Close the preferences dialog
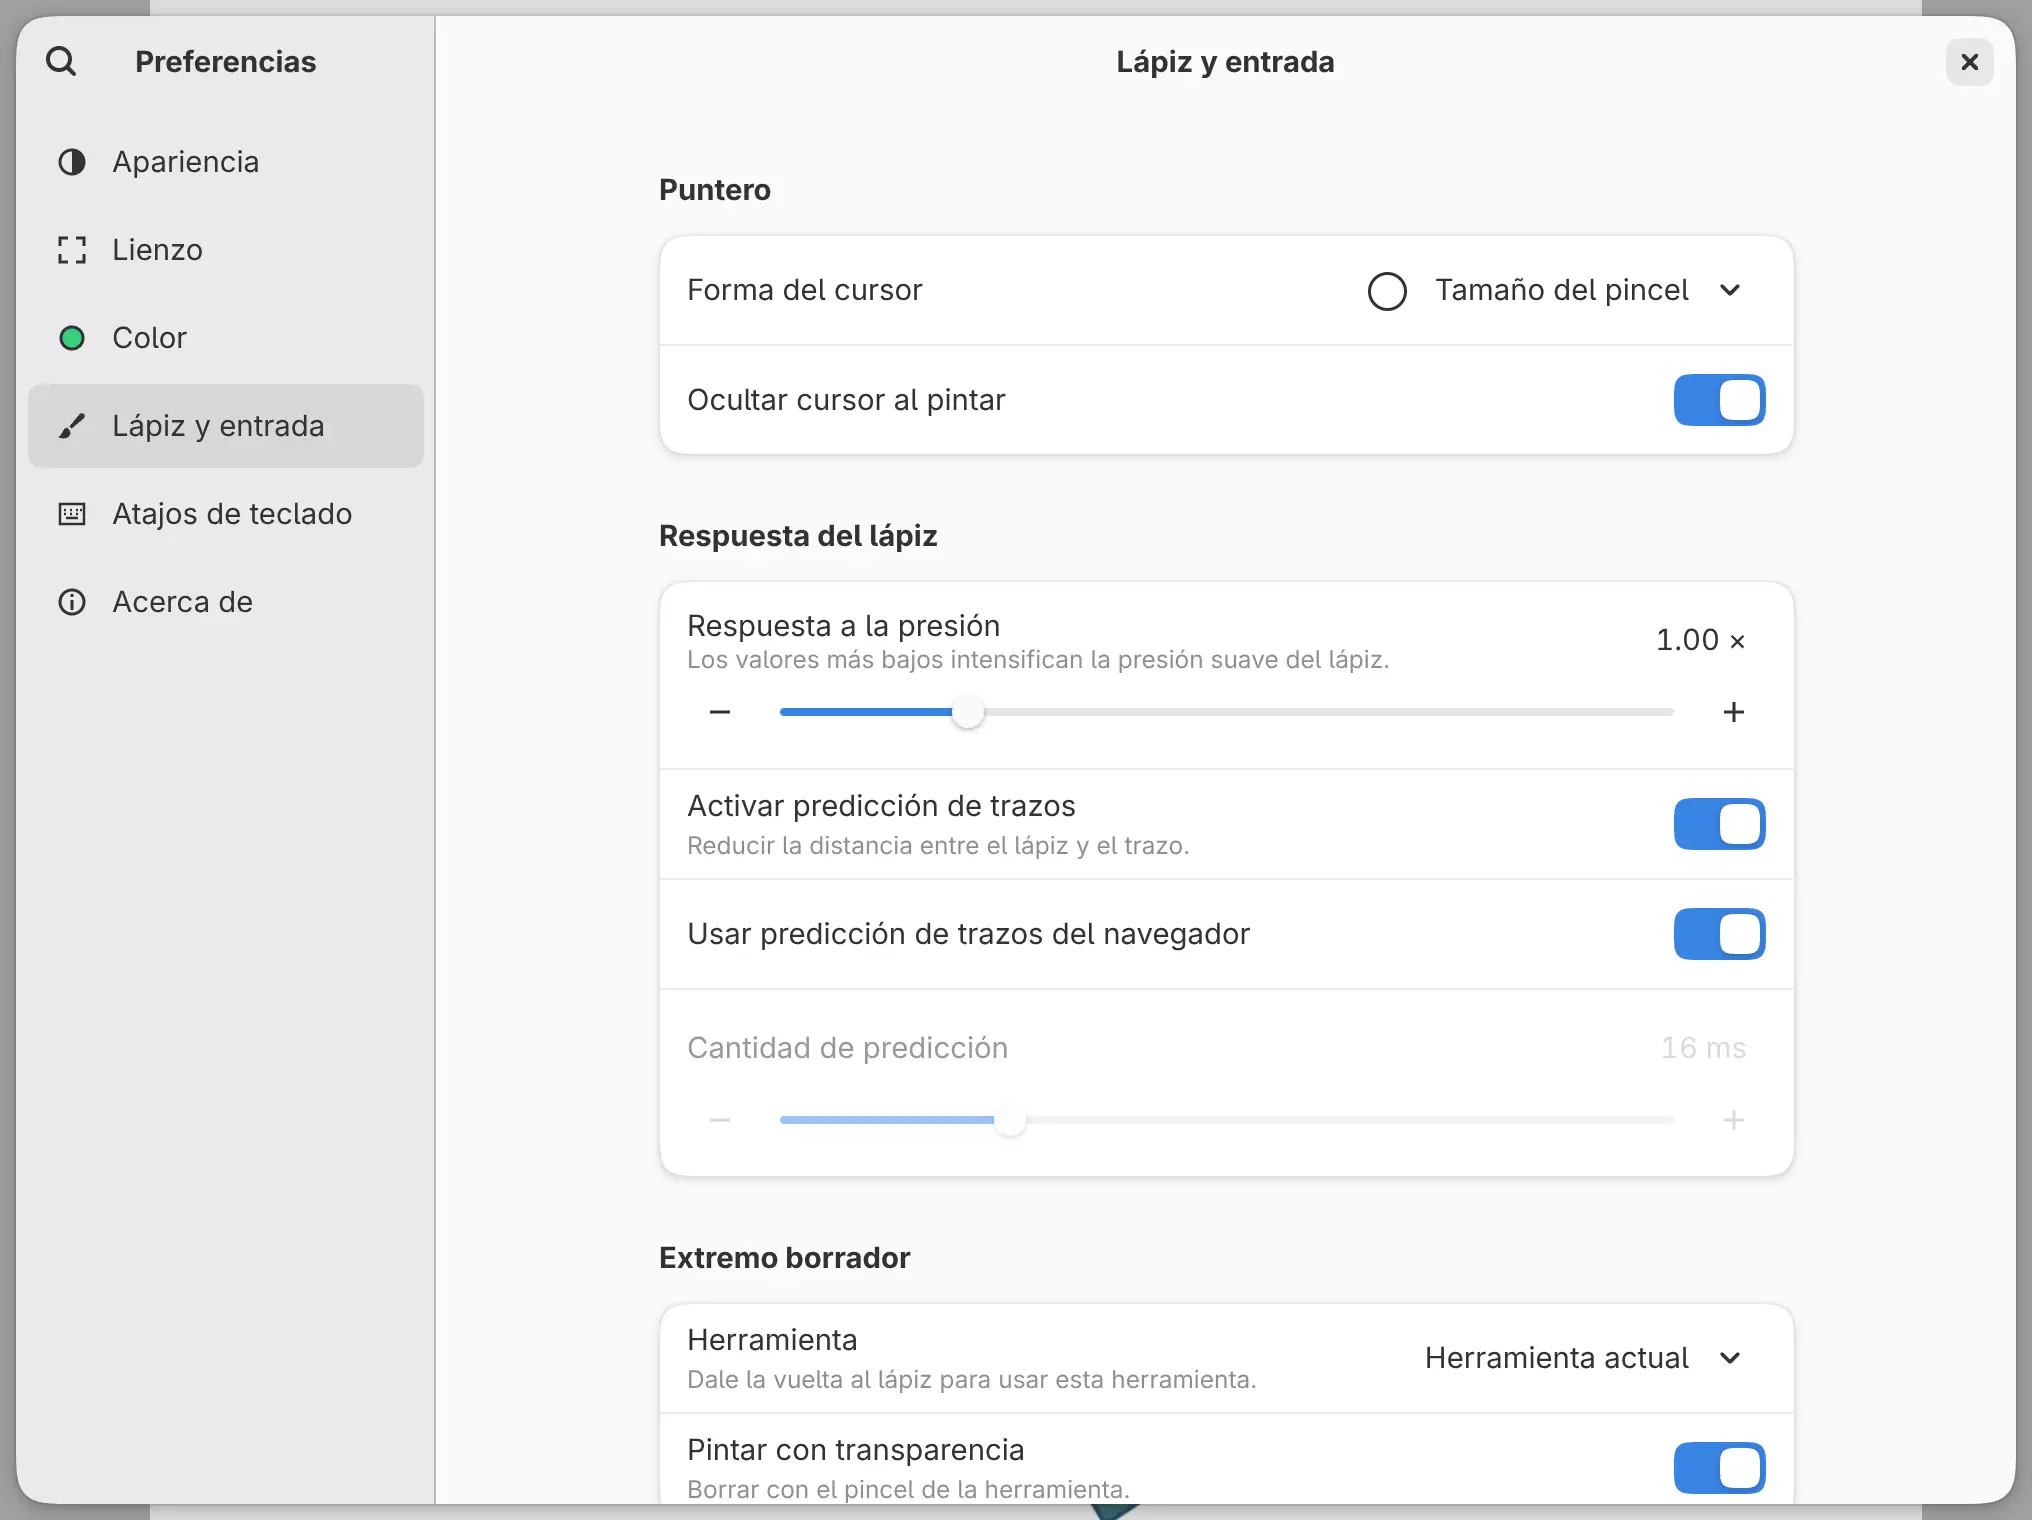2032x1520 pixels. pyautogui.click(x=1970, y=62)
